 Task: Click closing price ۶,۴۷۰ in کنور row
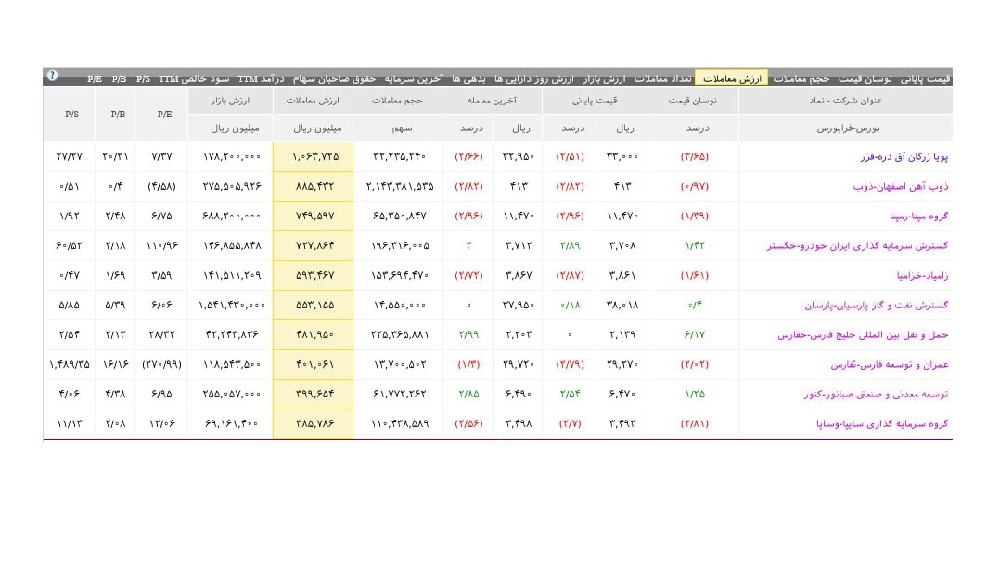tap(622, 394)
